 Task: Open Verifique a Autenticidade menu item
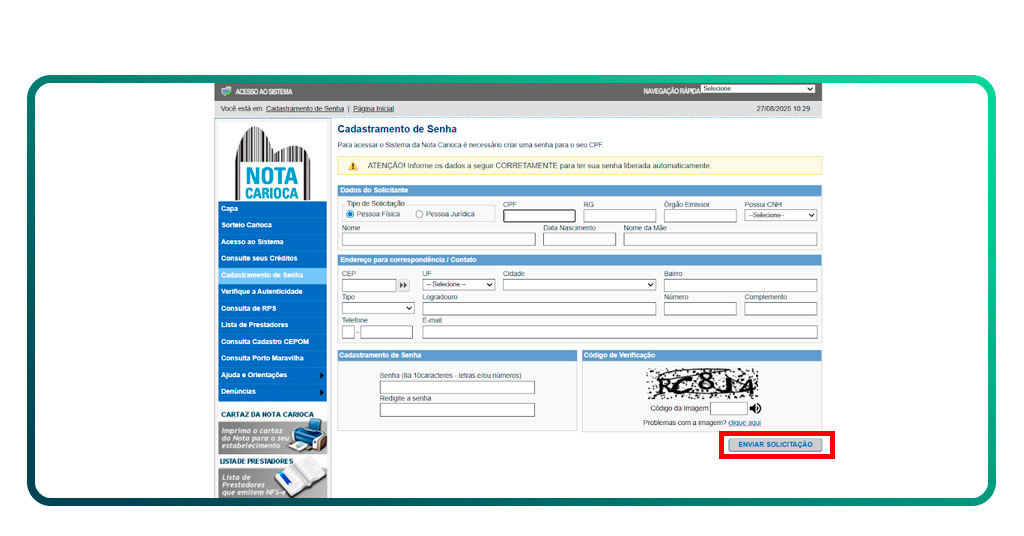[261, 291]
